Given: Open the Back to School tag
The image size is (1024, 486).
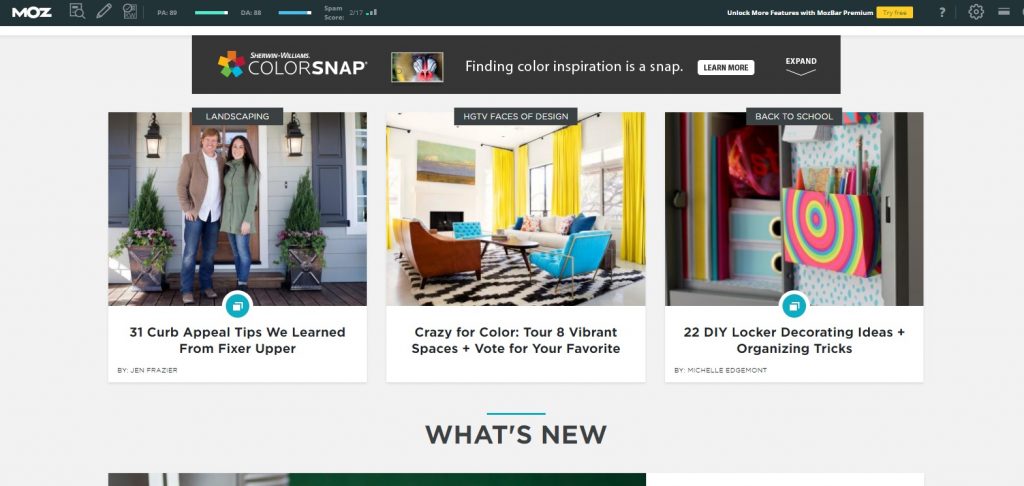Looking at the screenshot, I should pyautogui.click(x=794, y=116).
